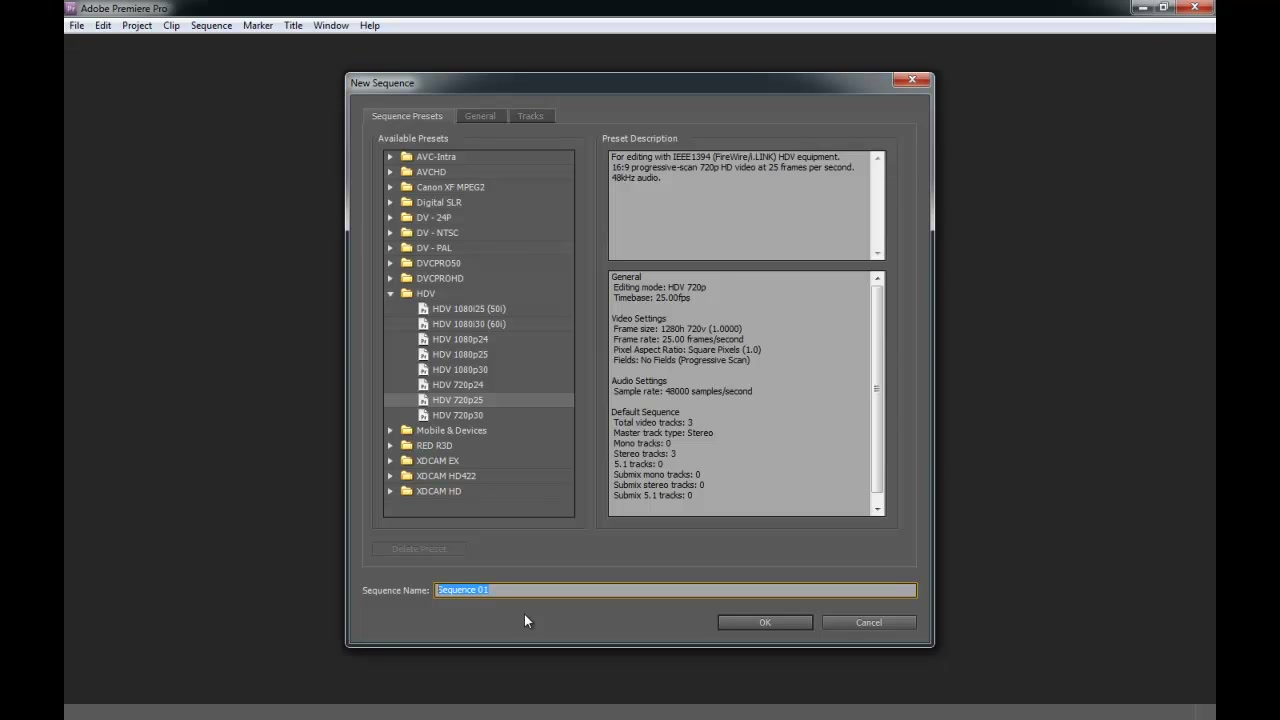Viewport: 1280px width, 720px height.
Task: Click the Digital SLR folder icon
Action: coord(407,202)
